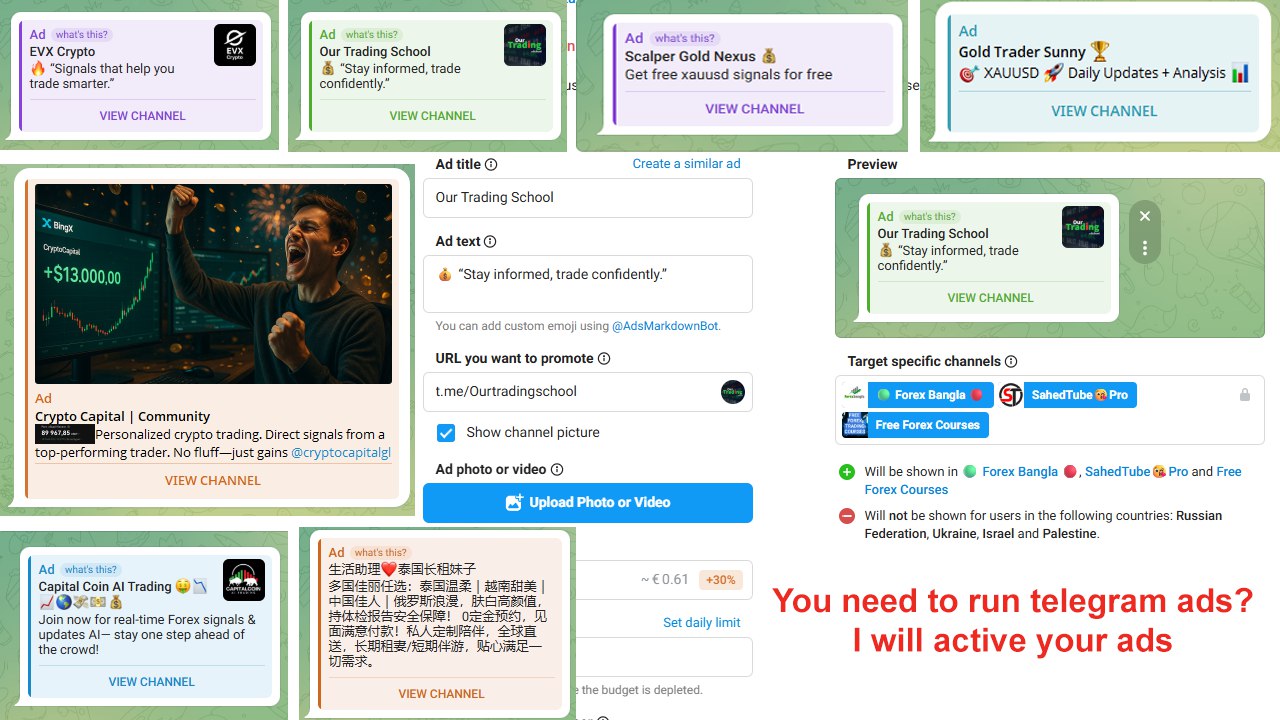Click what's this? on the Scalper Gold Nexus ad
Viewport: 1280px width, 720px height.
[x=685, y=39]
